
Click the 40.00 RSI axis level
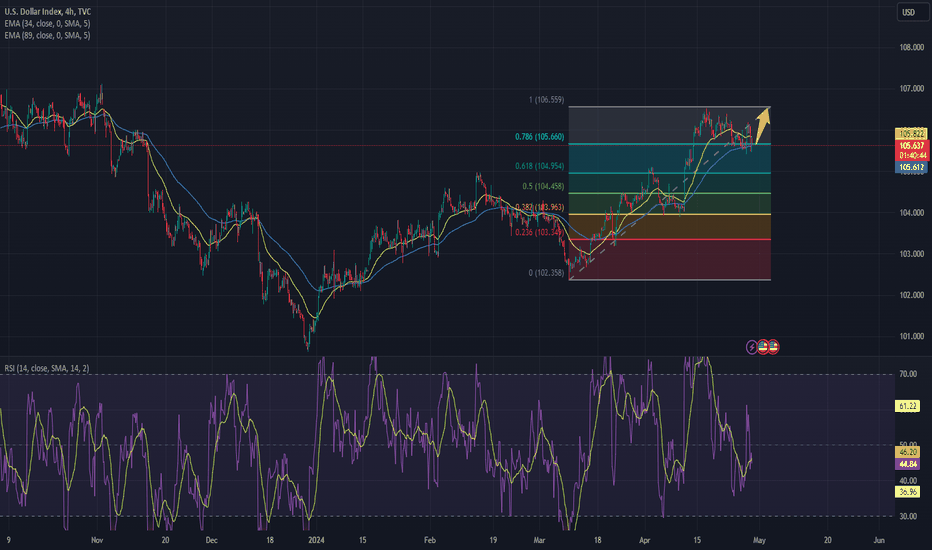click(908, 480)
